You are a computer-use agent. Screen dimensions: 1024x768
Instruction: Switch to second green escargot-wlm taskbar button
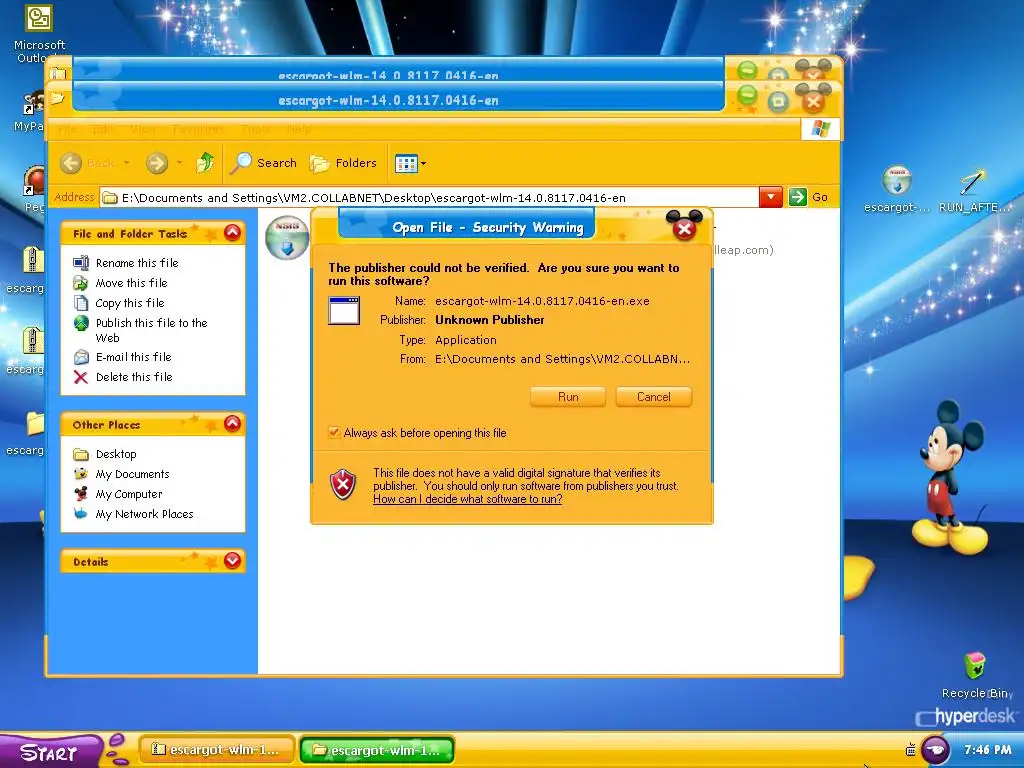[x=377, y=750]
